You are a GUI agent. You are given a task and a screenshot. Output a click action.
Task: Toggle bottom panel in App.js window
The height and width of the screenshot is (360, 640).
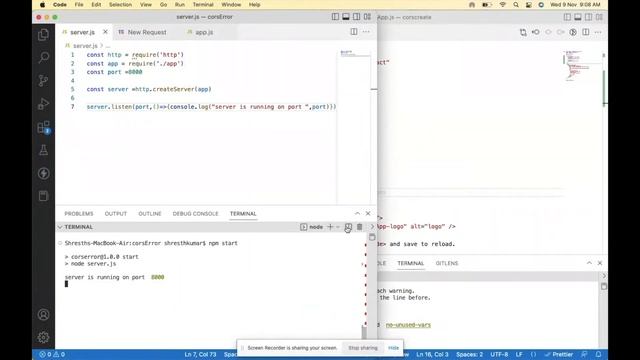click(x=578, y=17)
